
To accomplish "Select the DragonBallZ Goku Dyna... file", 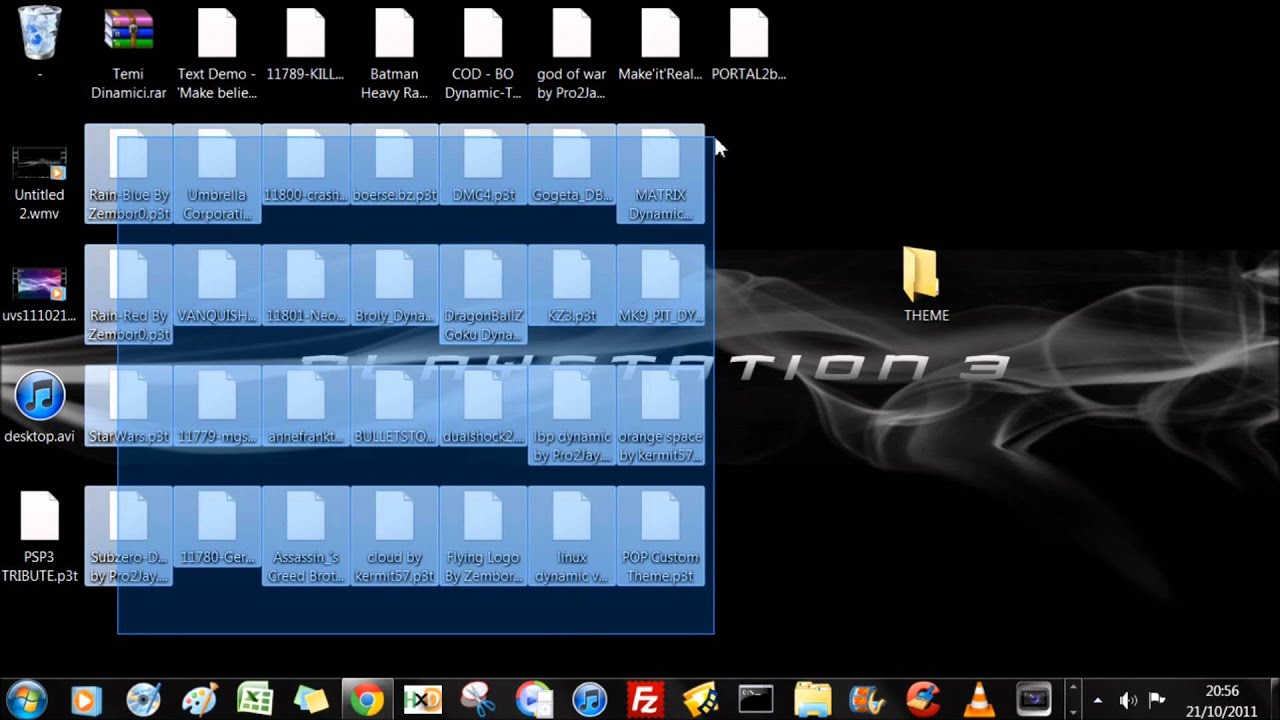I will point(483,295).
